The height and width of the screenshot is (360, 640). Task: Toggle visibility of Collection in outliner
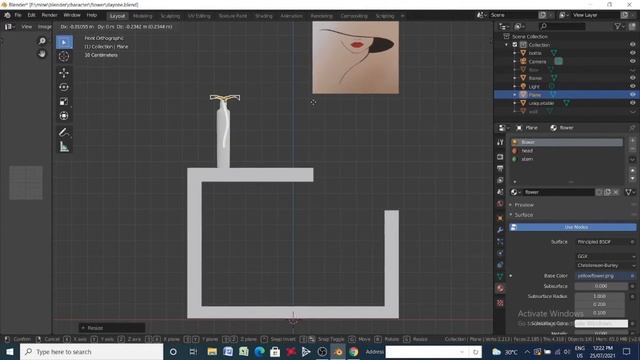tap(632, 45)
